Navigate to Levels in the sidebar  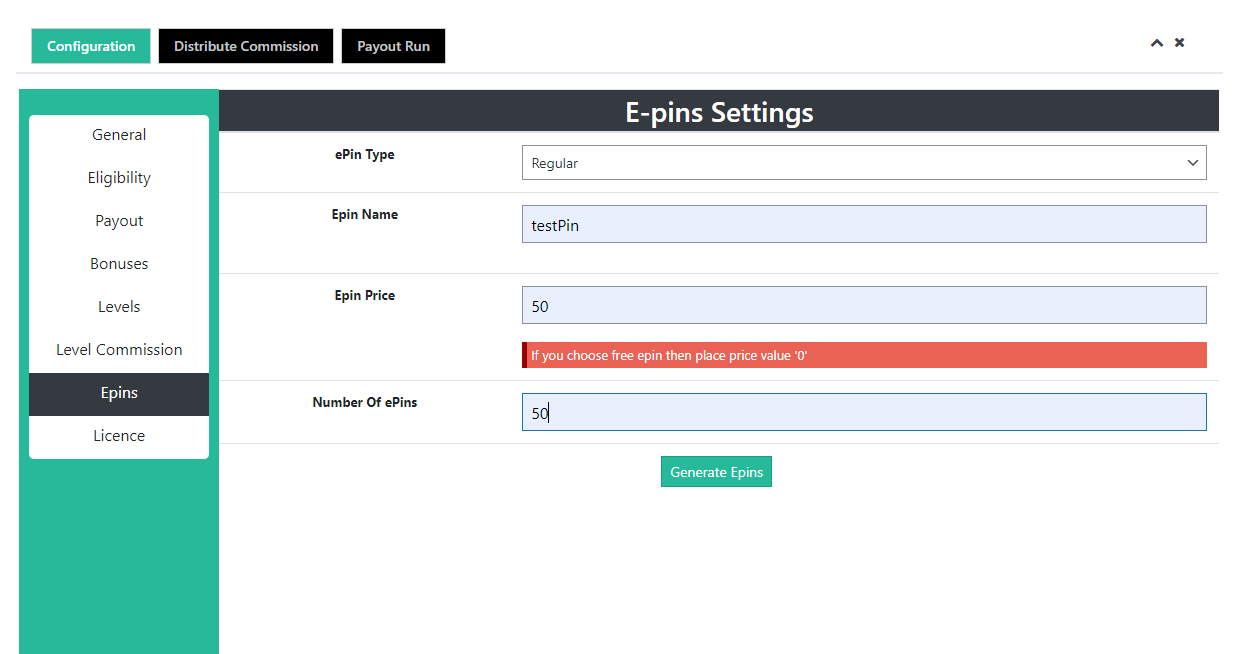(x=119, y=307)
